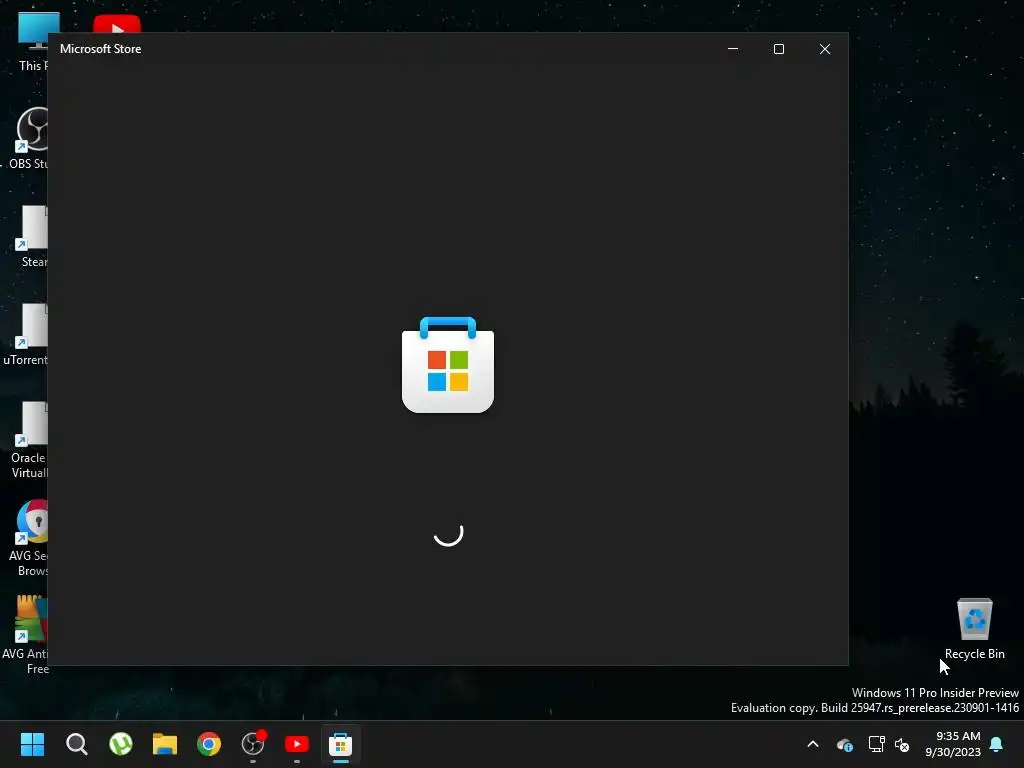Image resolution: width=1024 pixels, height=768 pixels.
Task: Open File Explorer from the taskbar
Action: (165, 744)
